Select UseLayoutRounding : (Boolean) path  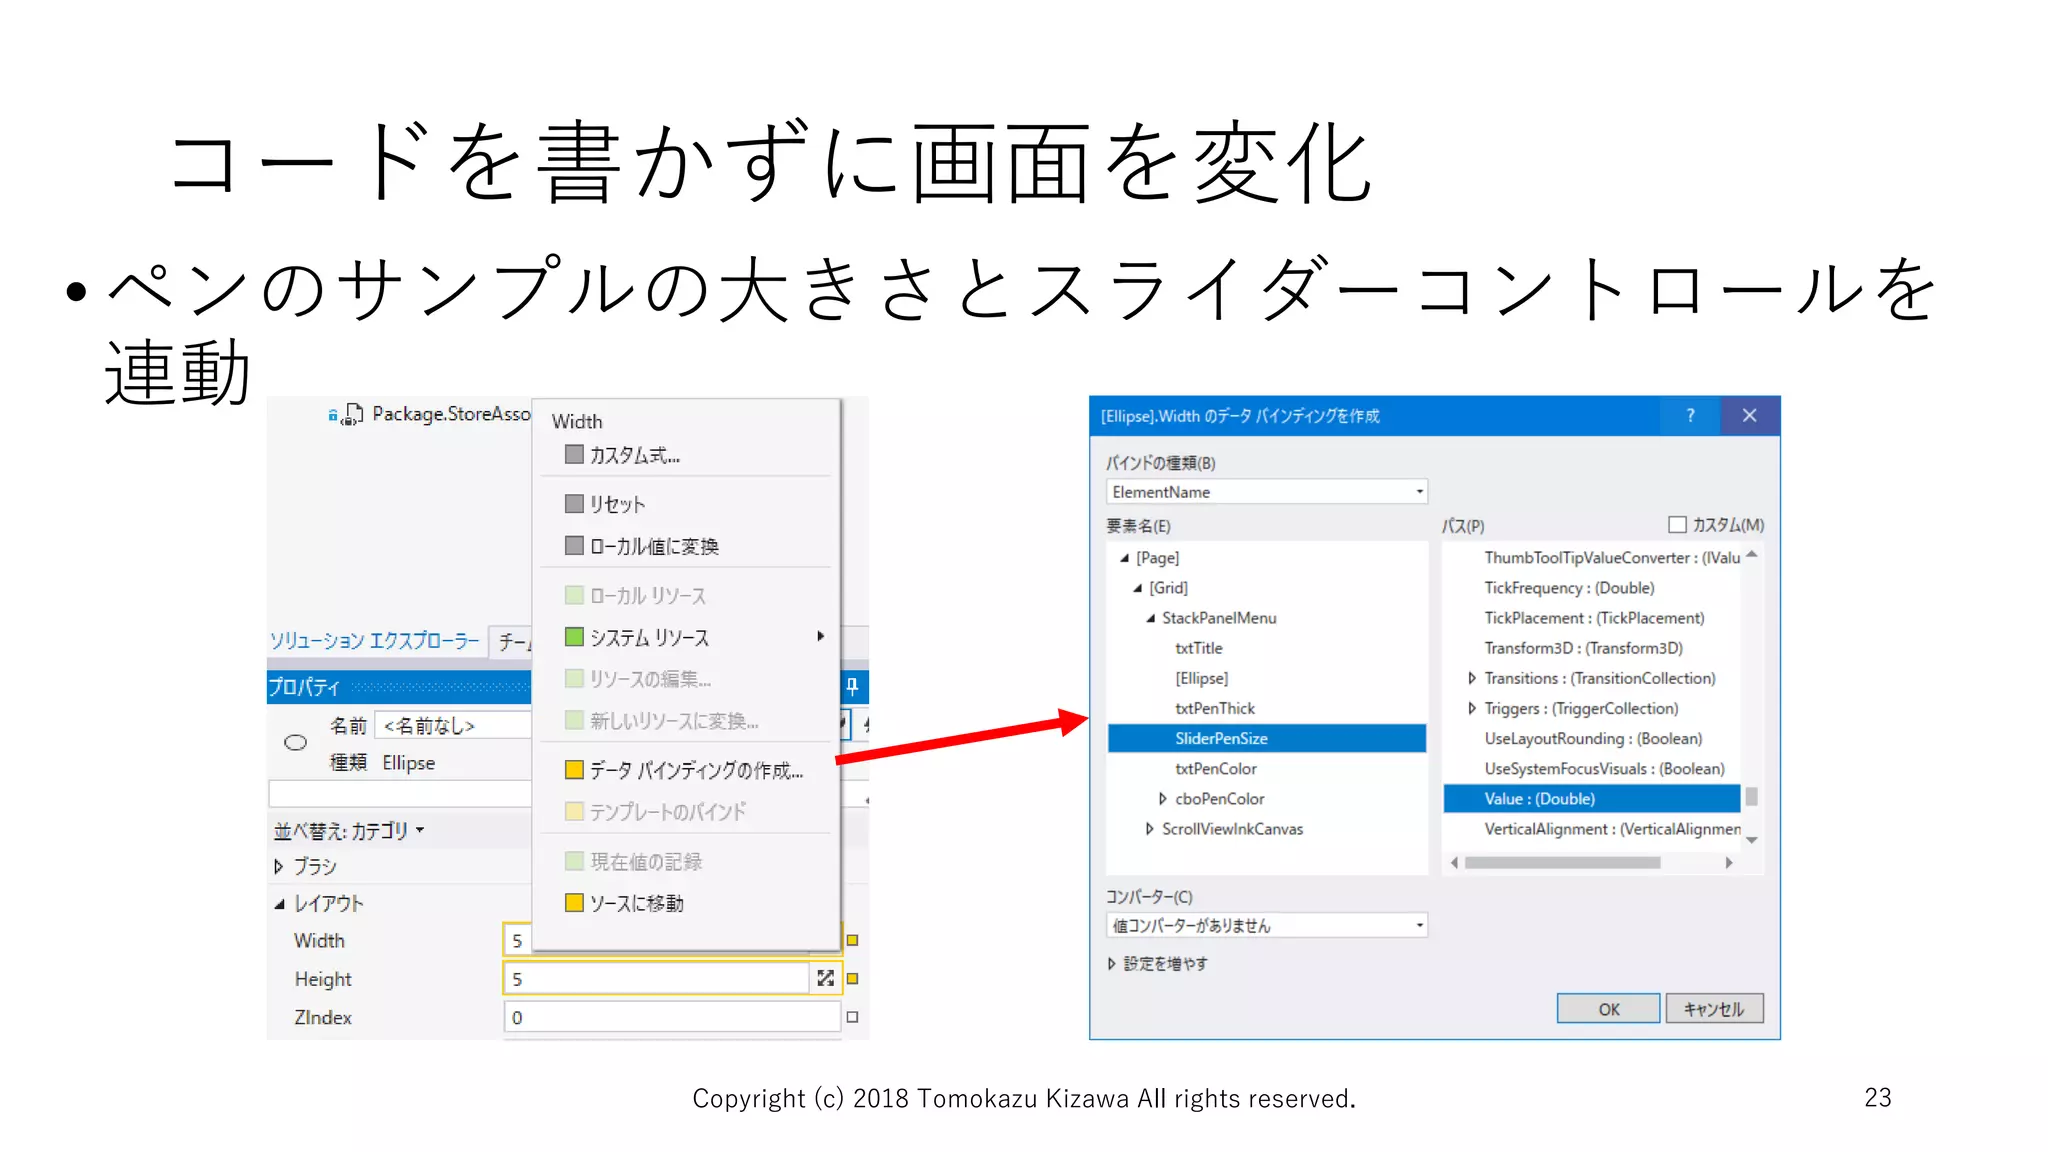pyautogui.click(x=1593, y=738)
